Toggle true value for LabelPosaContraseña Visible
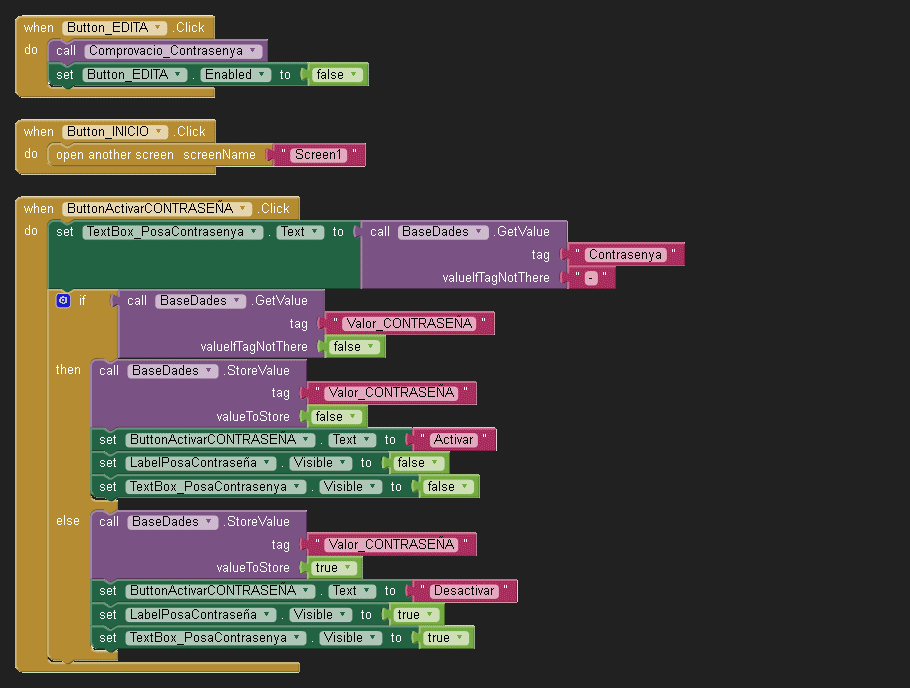This screenshot has height=688, width=910. coord(414,615)
